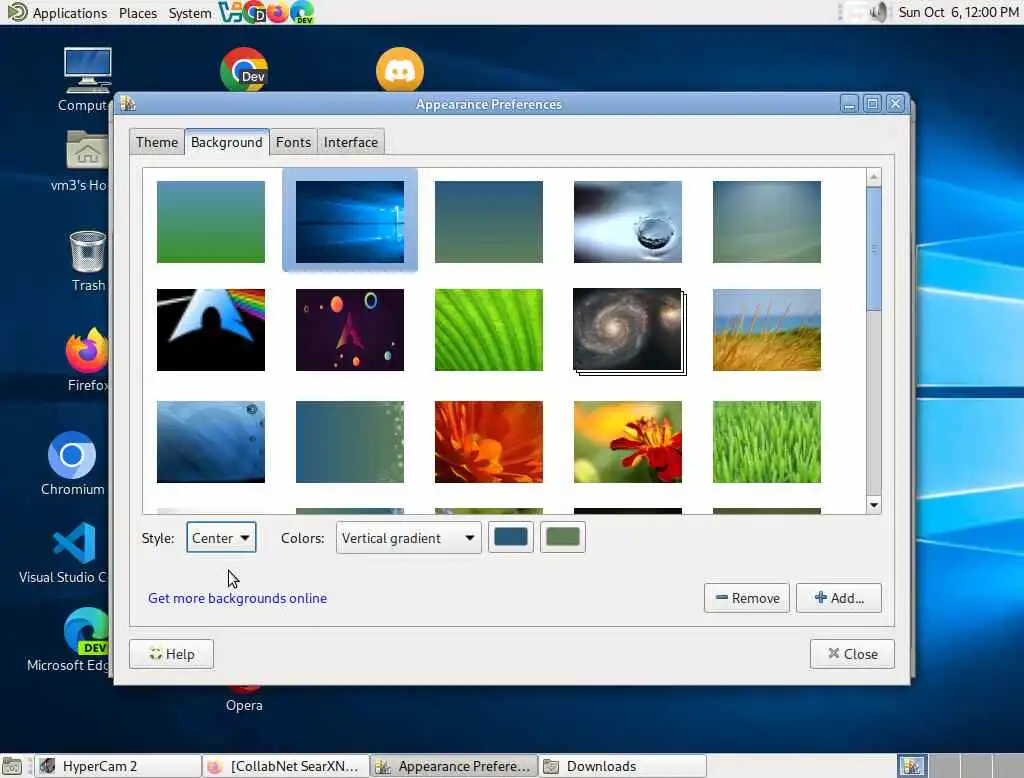Click the show desktop icon in bottom panel

[12, 766]
